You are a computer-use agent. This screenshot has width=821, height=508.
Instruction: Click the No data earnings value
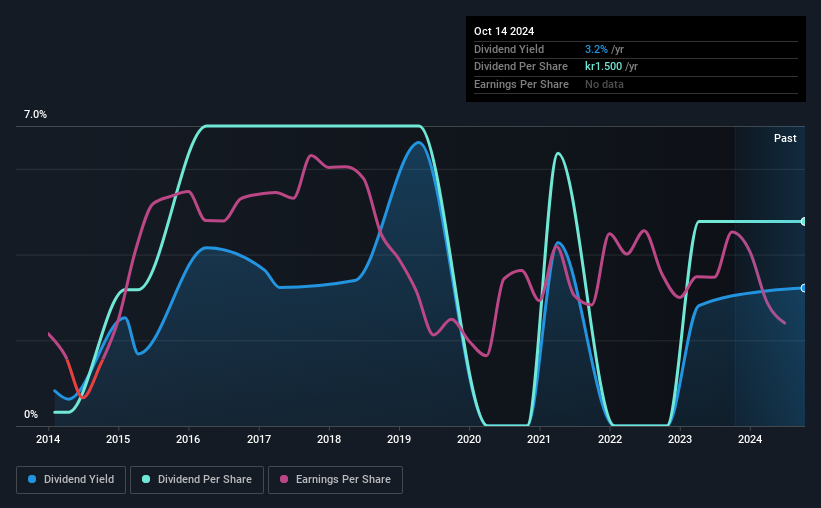[604, 84]
